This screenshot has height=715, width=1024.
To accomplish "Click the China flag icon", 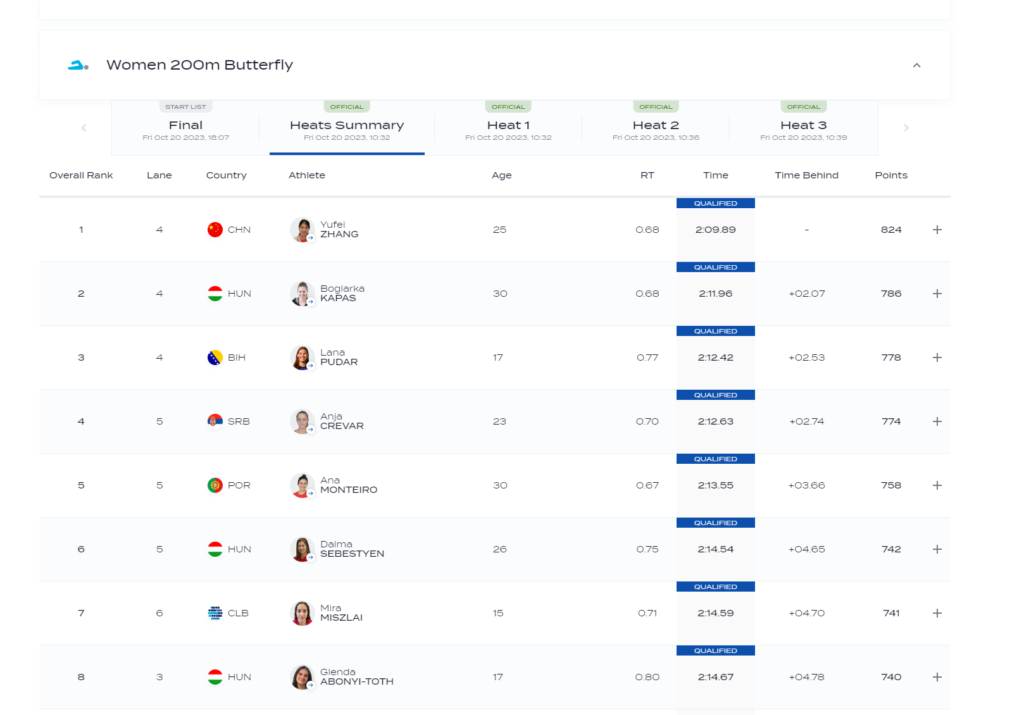I will (215, 230).
